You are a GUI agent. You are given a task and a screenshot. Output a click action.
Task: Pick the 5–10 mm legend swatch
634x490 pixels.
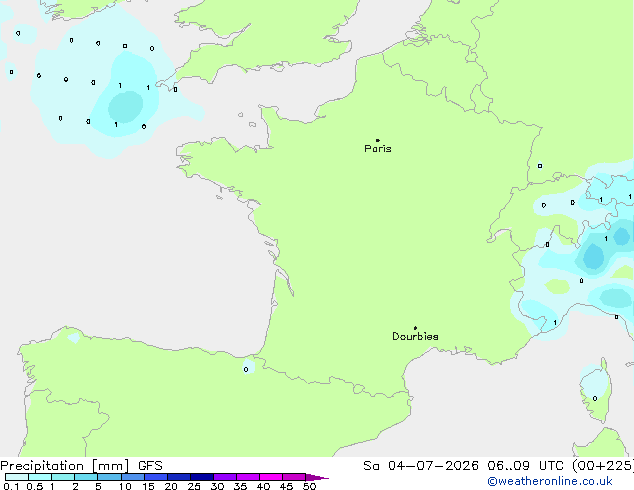109,477
